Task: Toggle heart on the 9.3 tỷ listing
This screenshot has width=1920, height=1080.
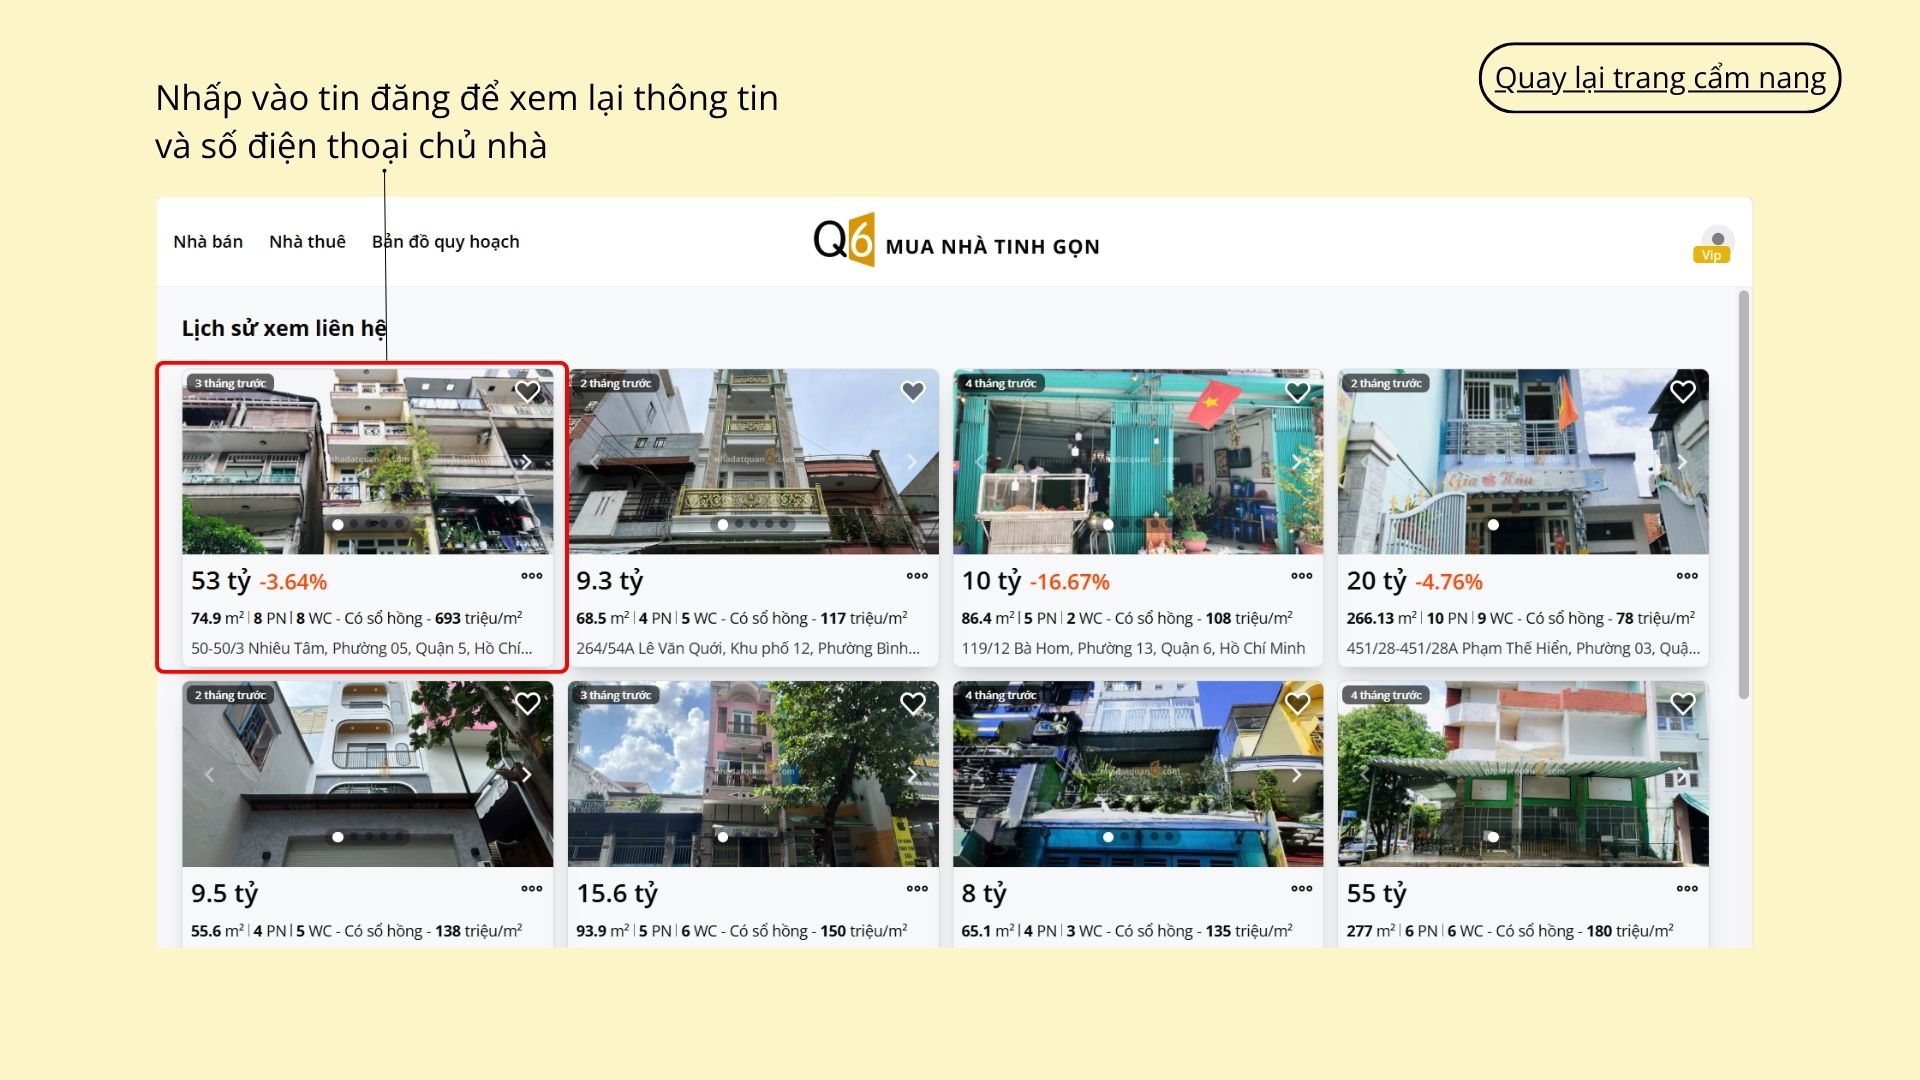Action: click(x=912, y=392)
